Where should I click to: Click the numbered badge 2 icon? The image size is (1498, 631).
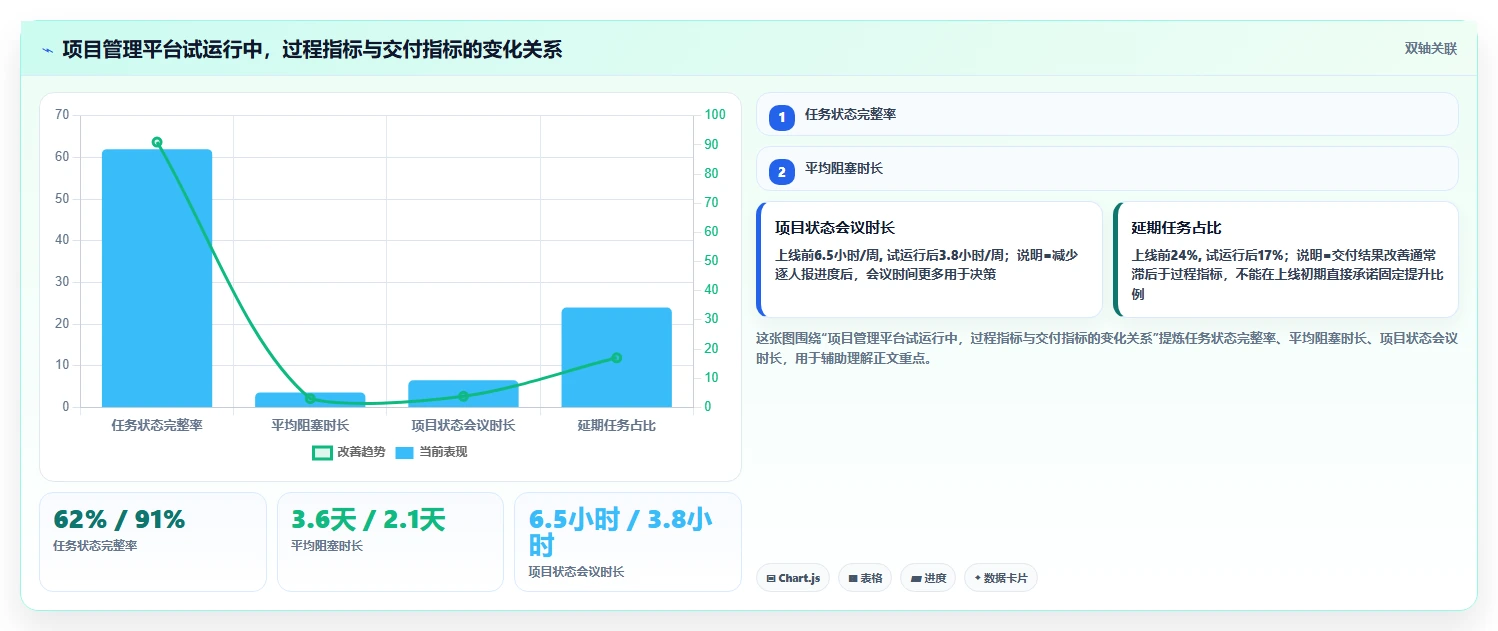pos(782,172)
